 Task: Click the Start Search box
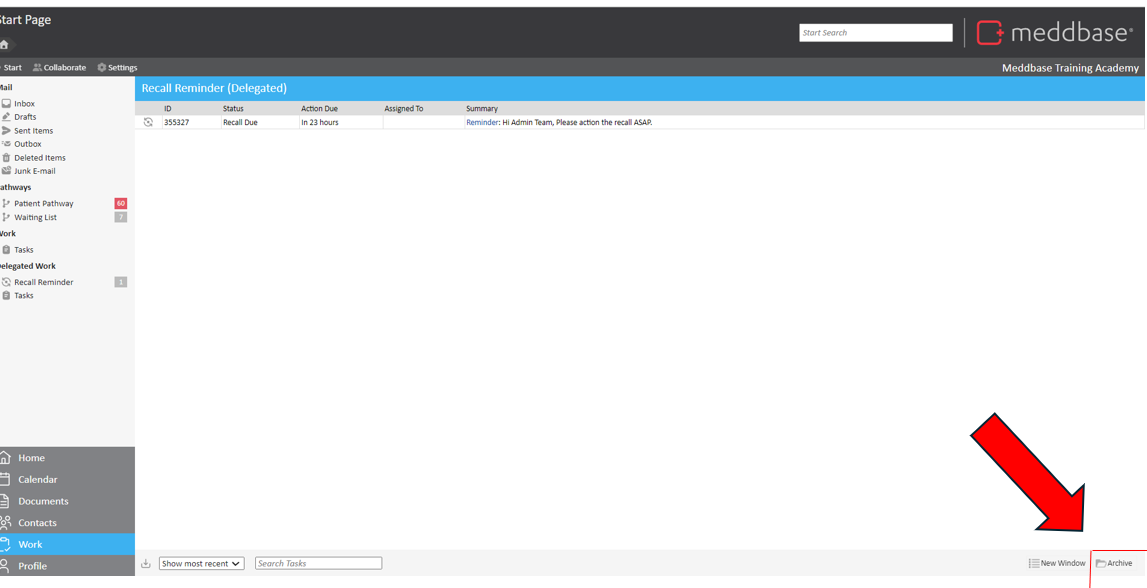875,33
